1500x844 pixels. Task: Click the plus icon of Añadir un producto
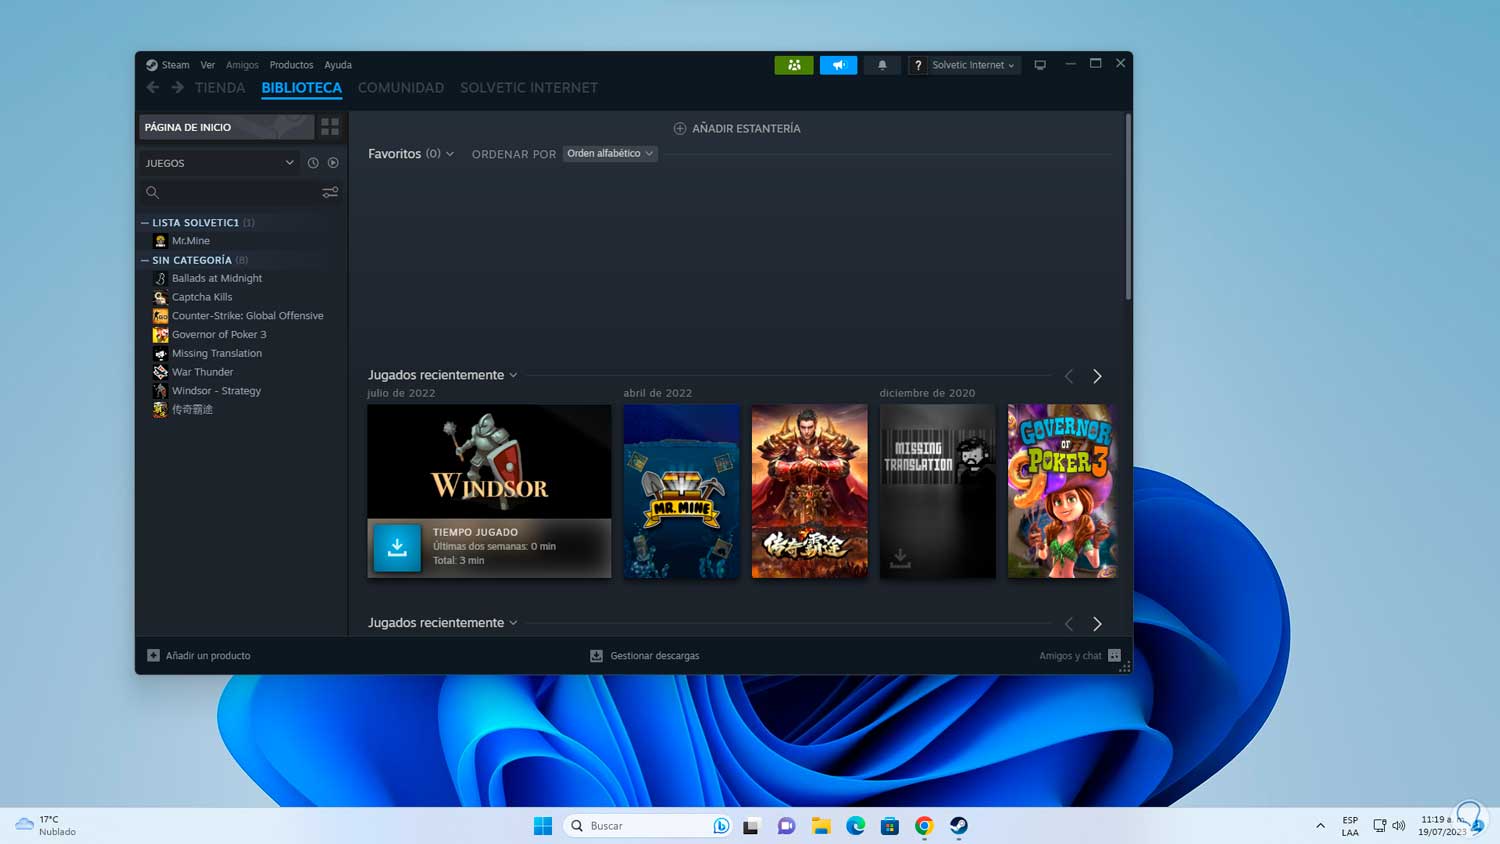[153, 656]
